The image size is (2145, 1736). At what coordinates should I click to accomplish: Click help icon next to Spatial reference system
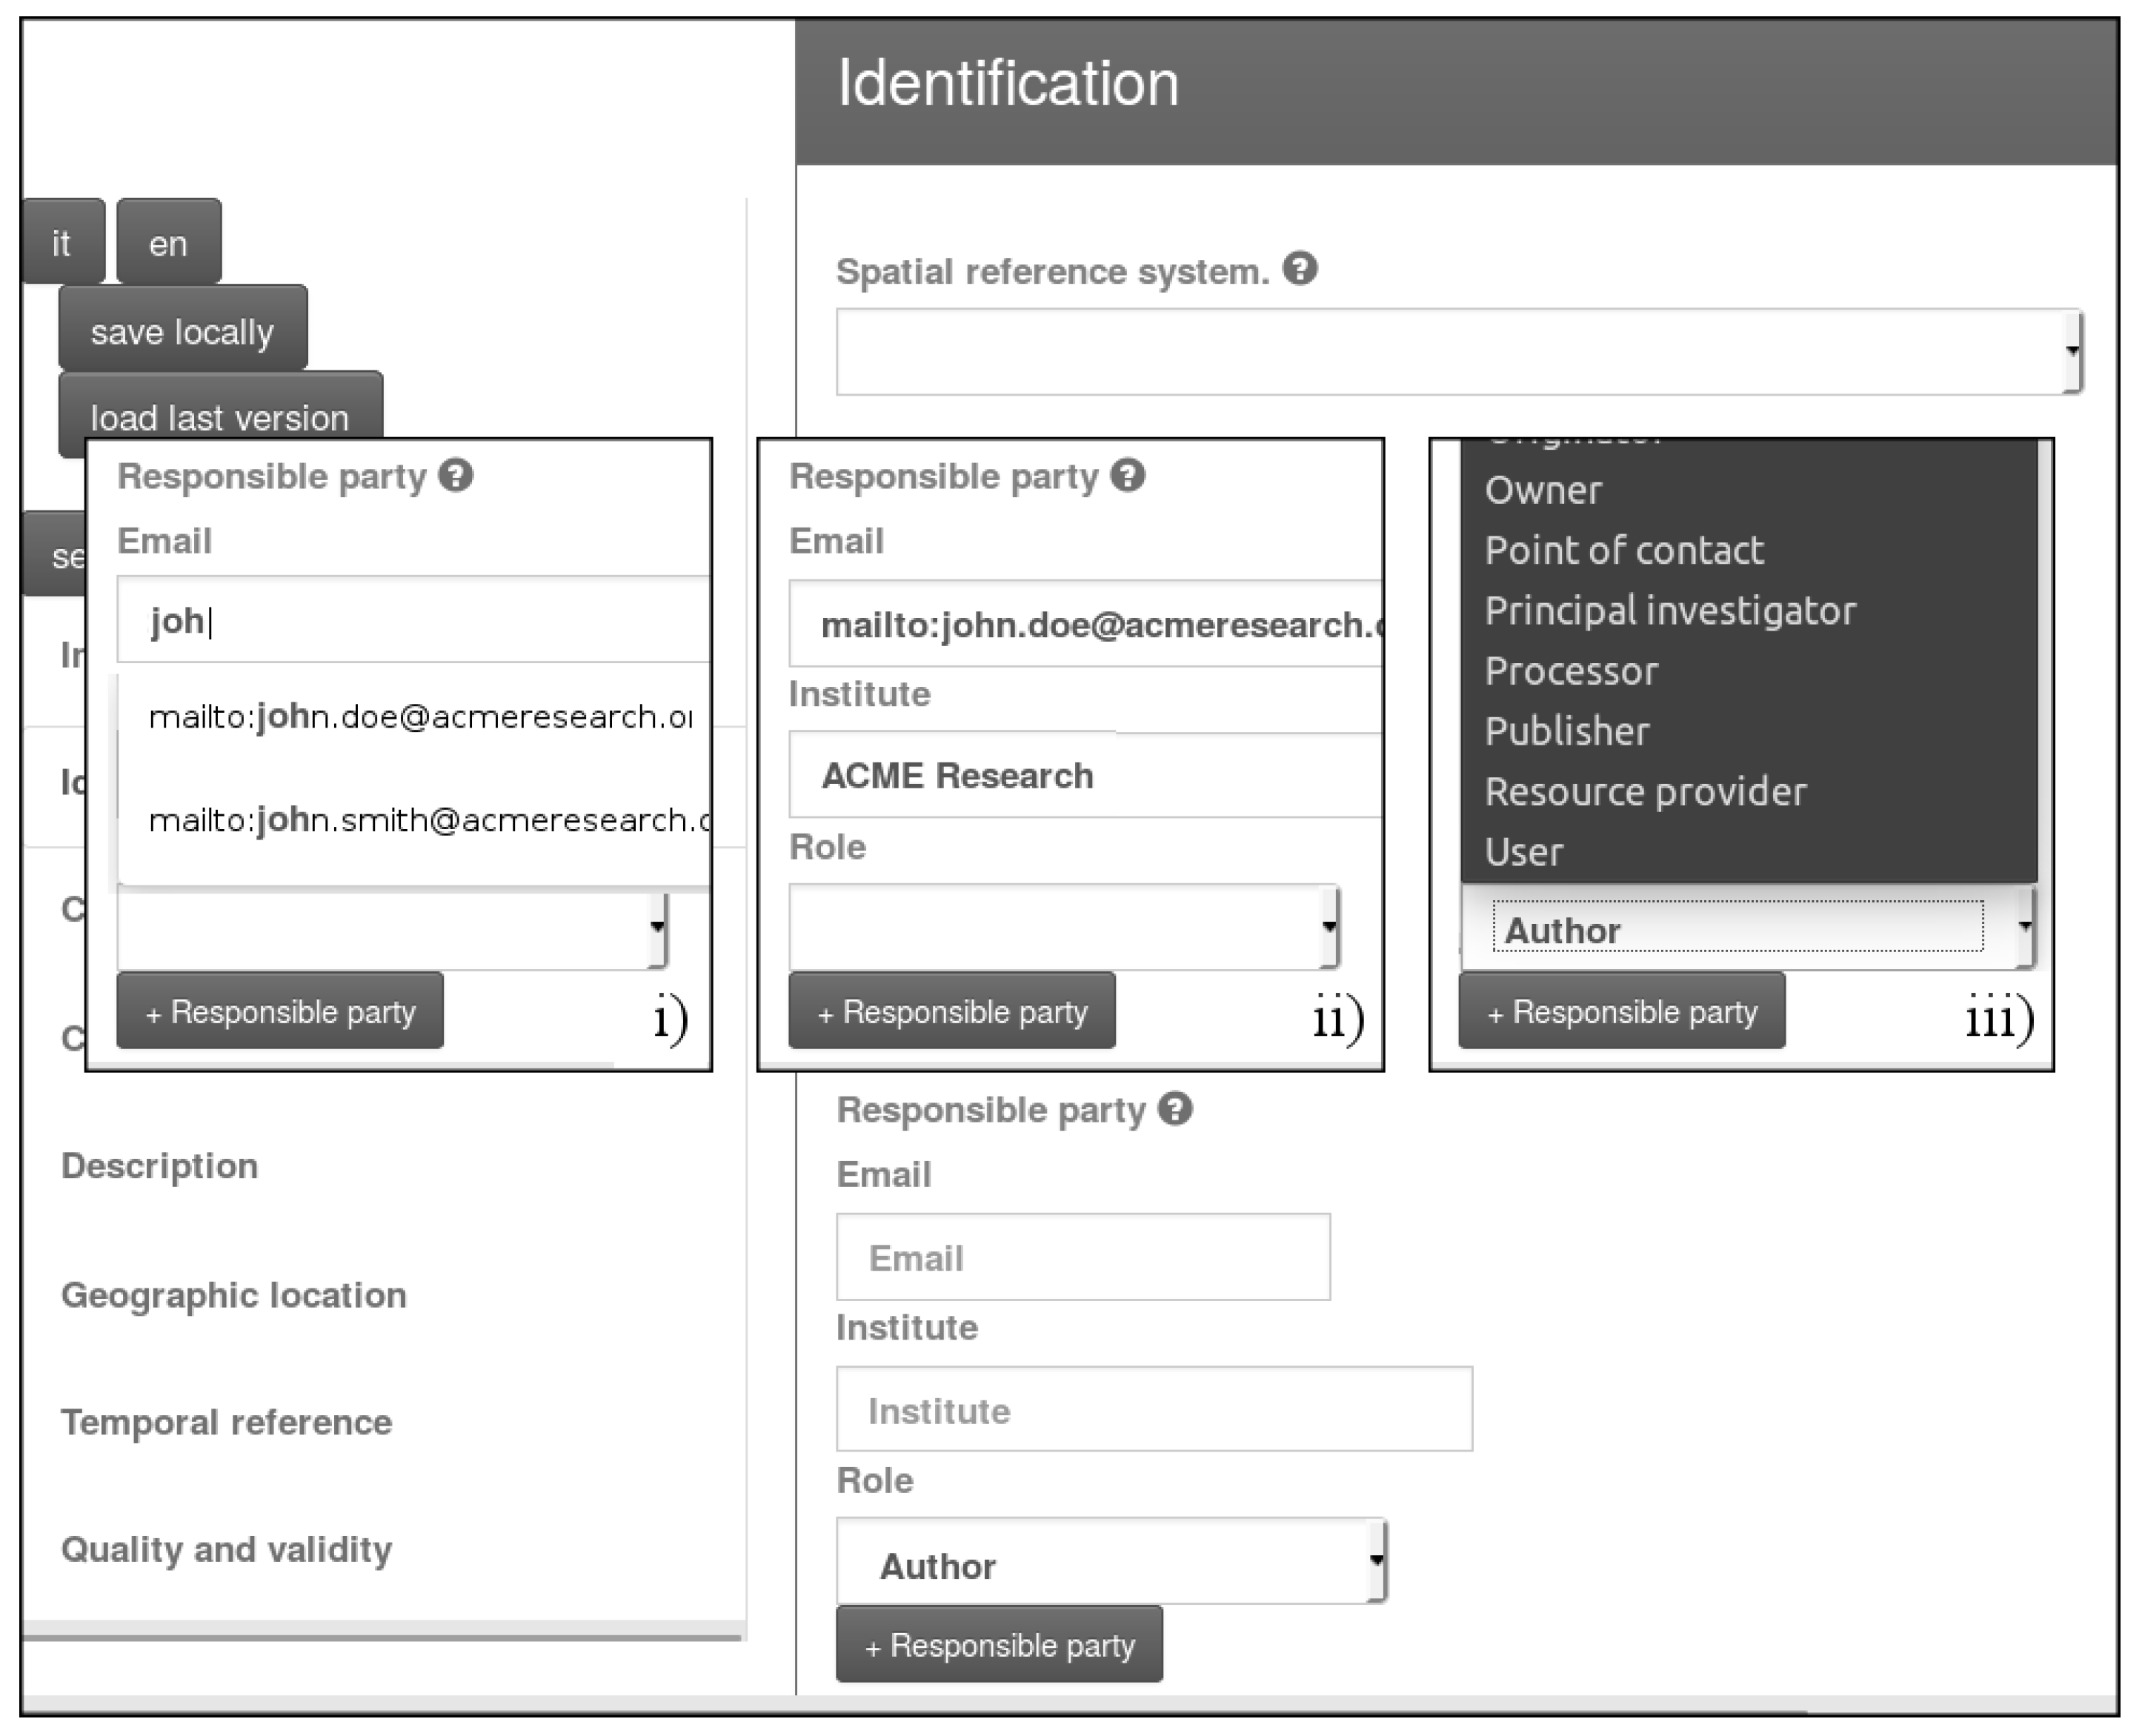click(1300, 269)
